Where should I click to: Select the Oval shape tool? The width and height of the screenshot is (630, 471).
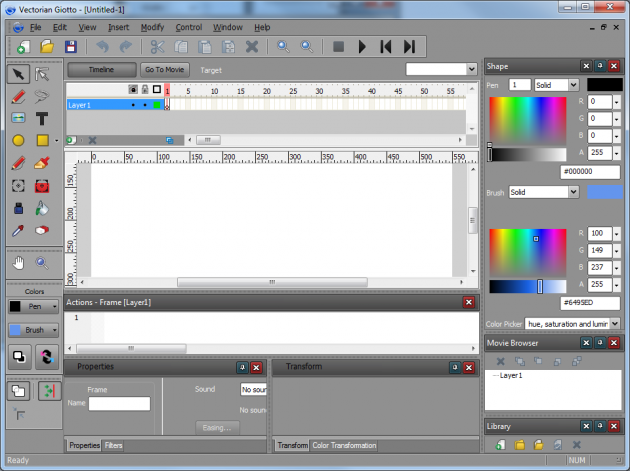(x=18, y=141)
